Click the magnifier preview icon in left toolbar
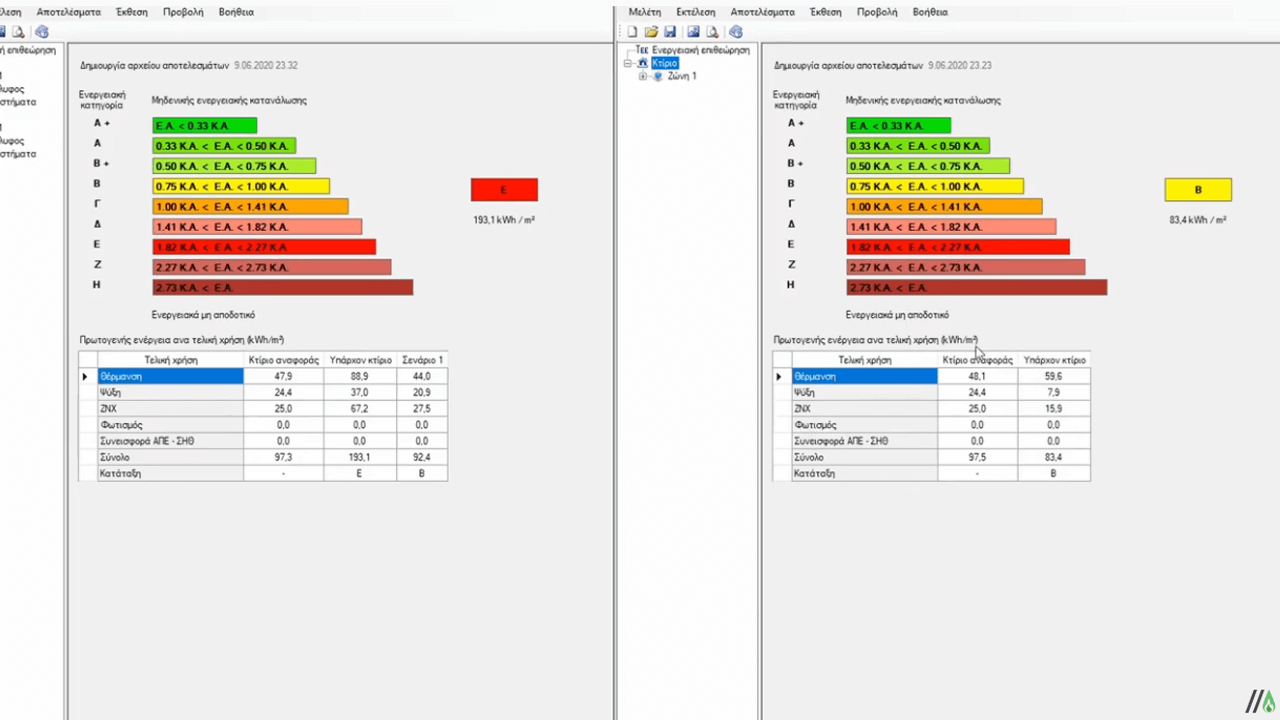Viewport: 1280px width, 720px height. point(18,32)
